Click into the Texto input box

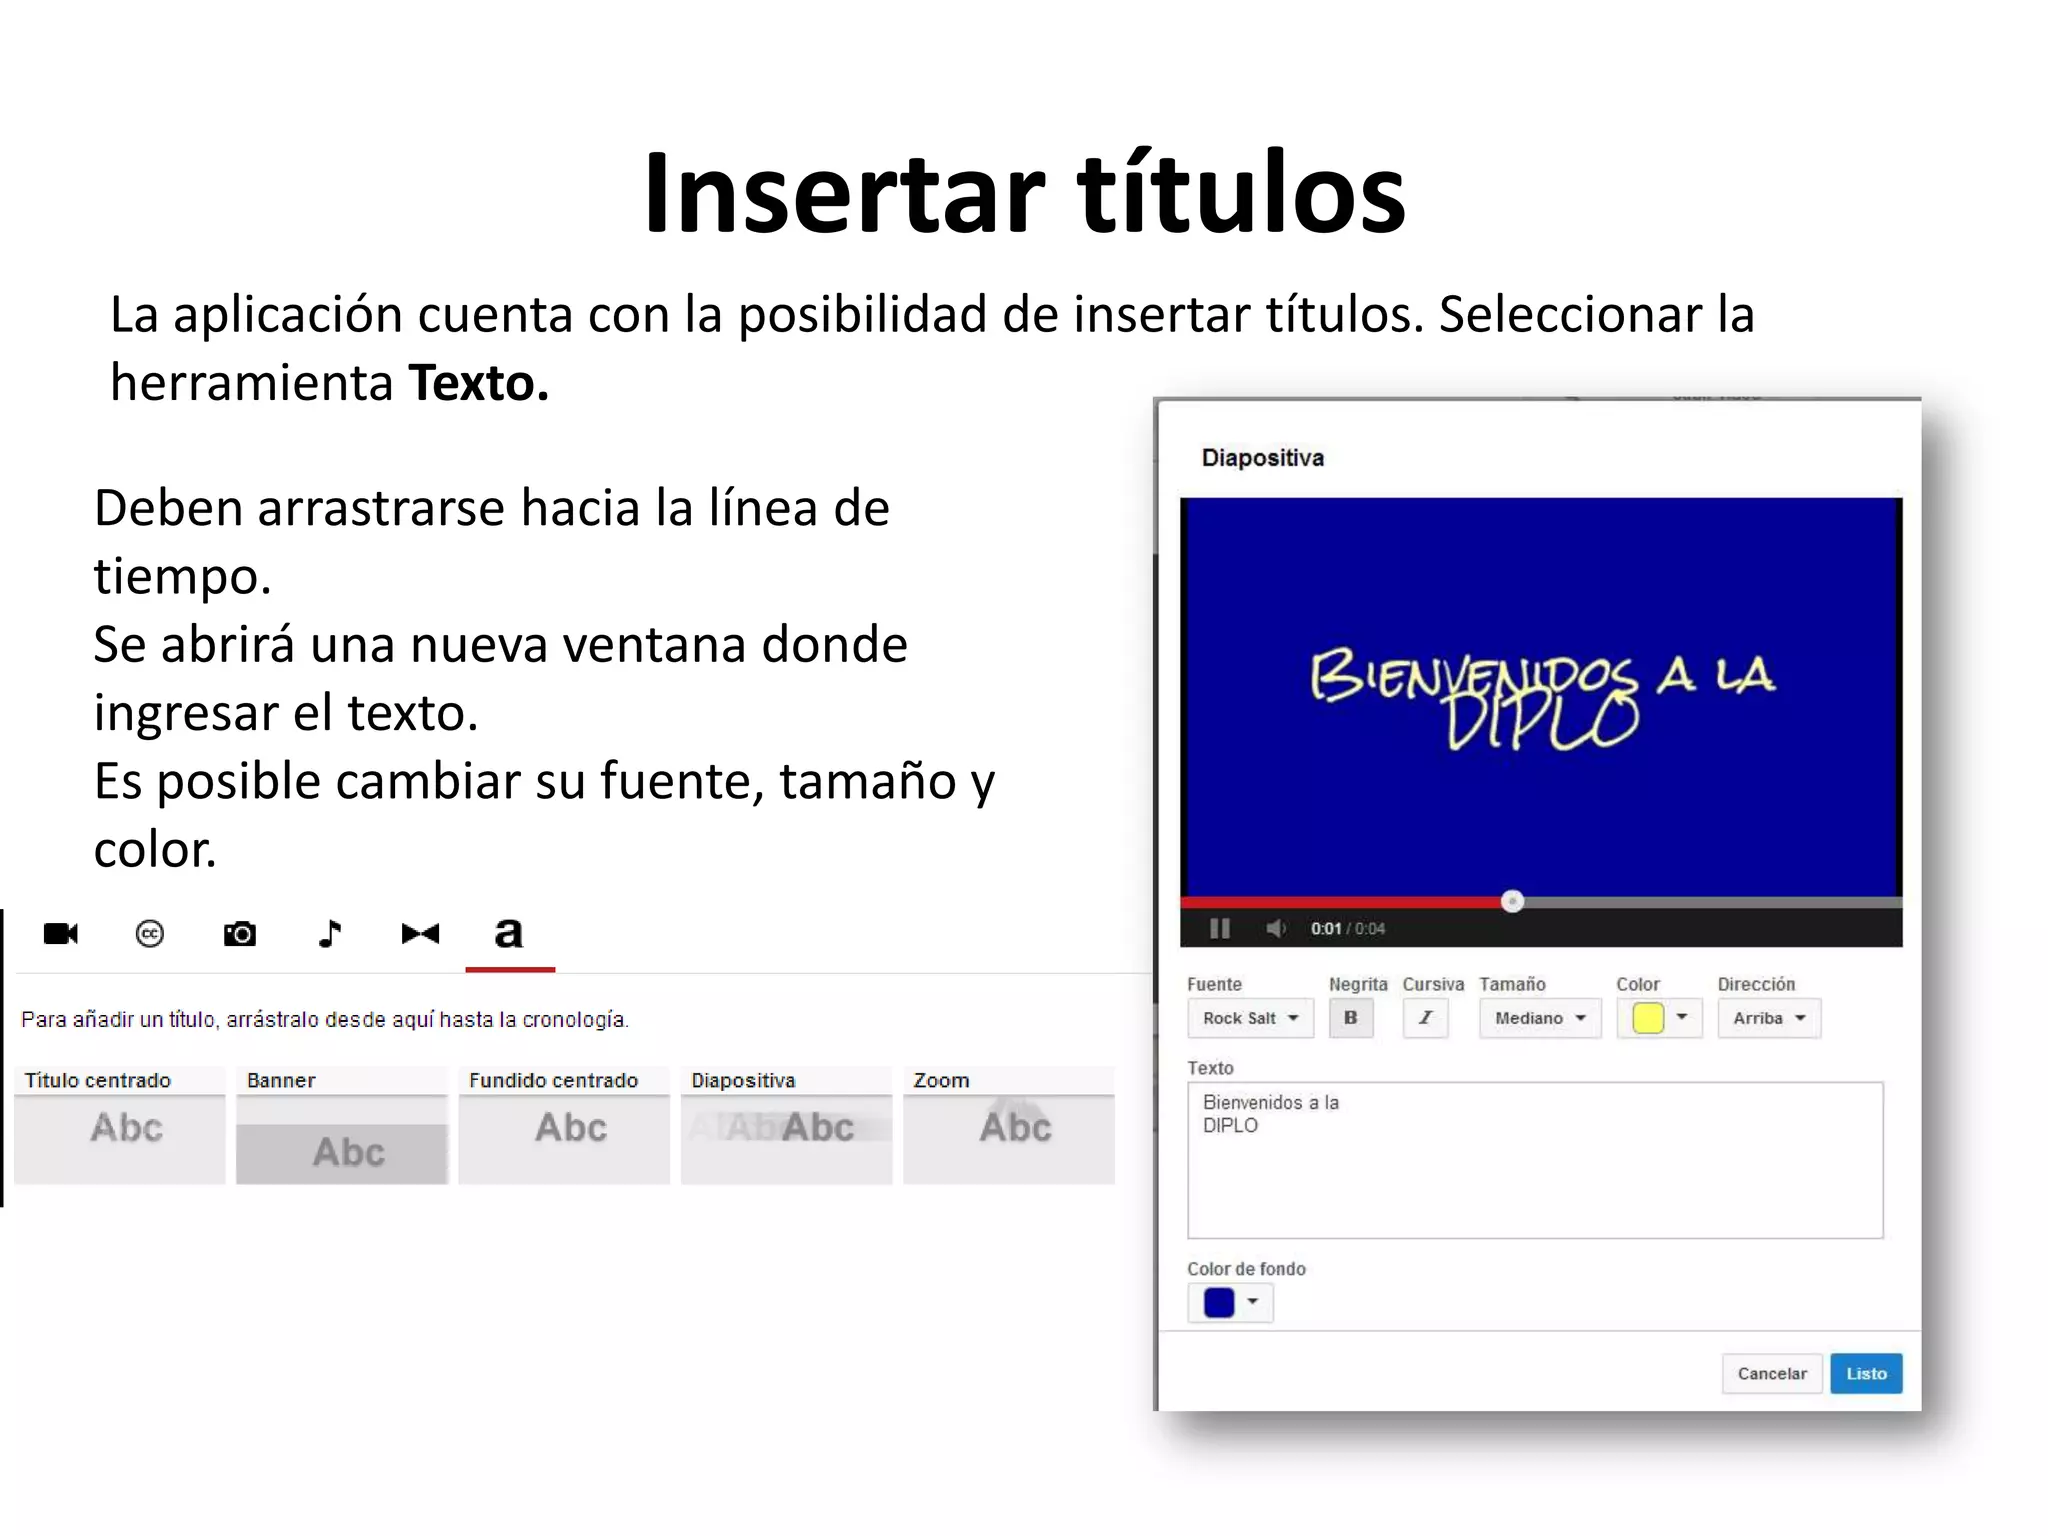[x=1535, y=1160]
